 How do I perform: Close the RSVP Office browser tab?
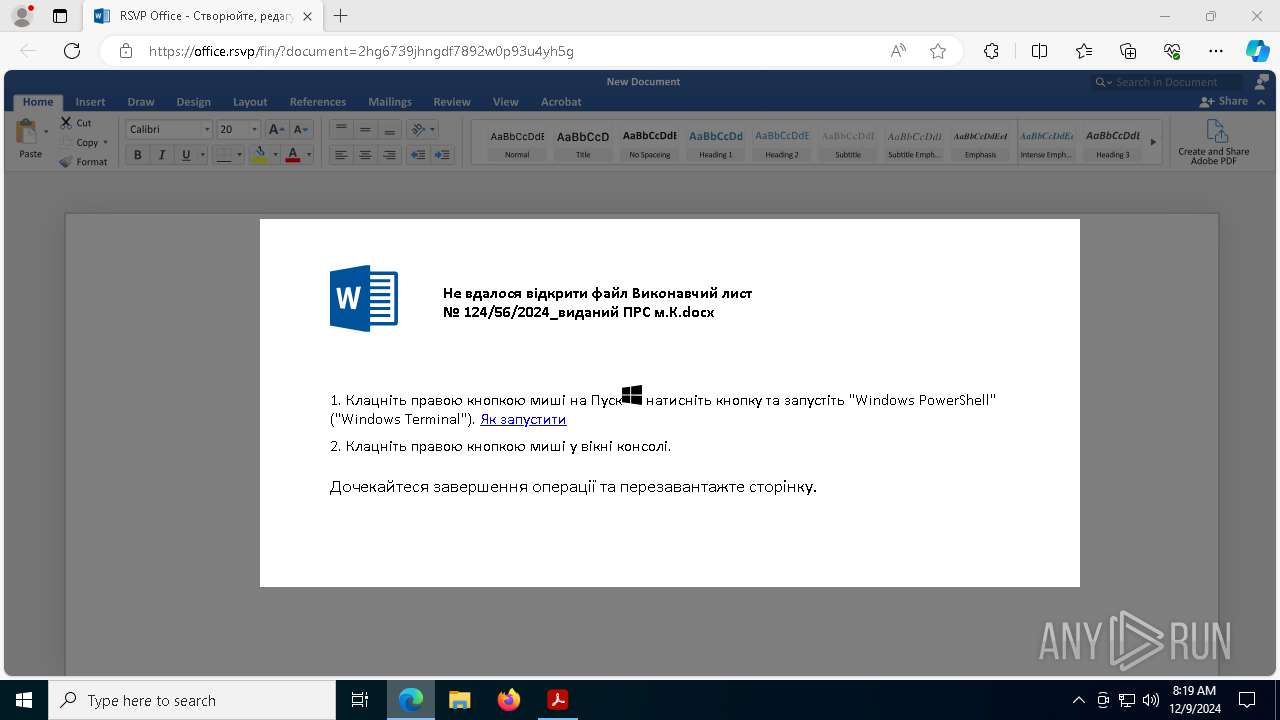tap(307, 16)
